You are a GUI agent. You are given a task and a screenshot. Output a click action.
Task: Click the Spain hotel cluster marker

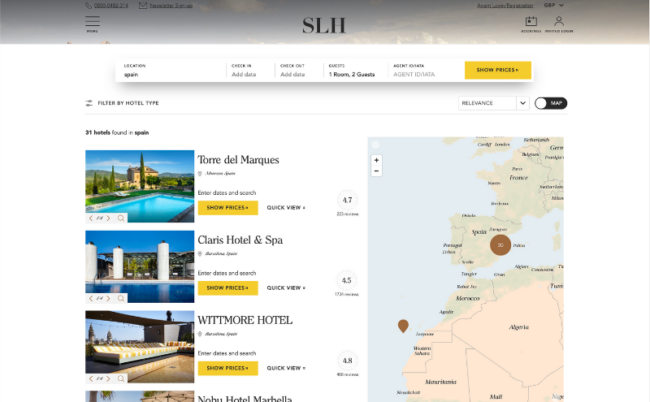(501, 244)
